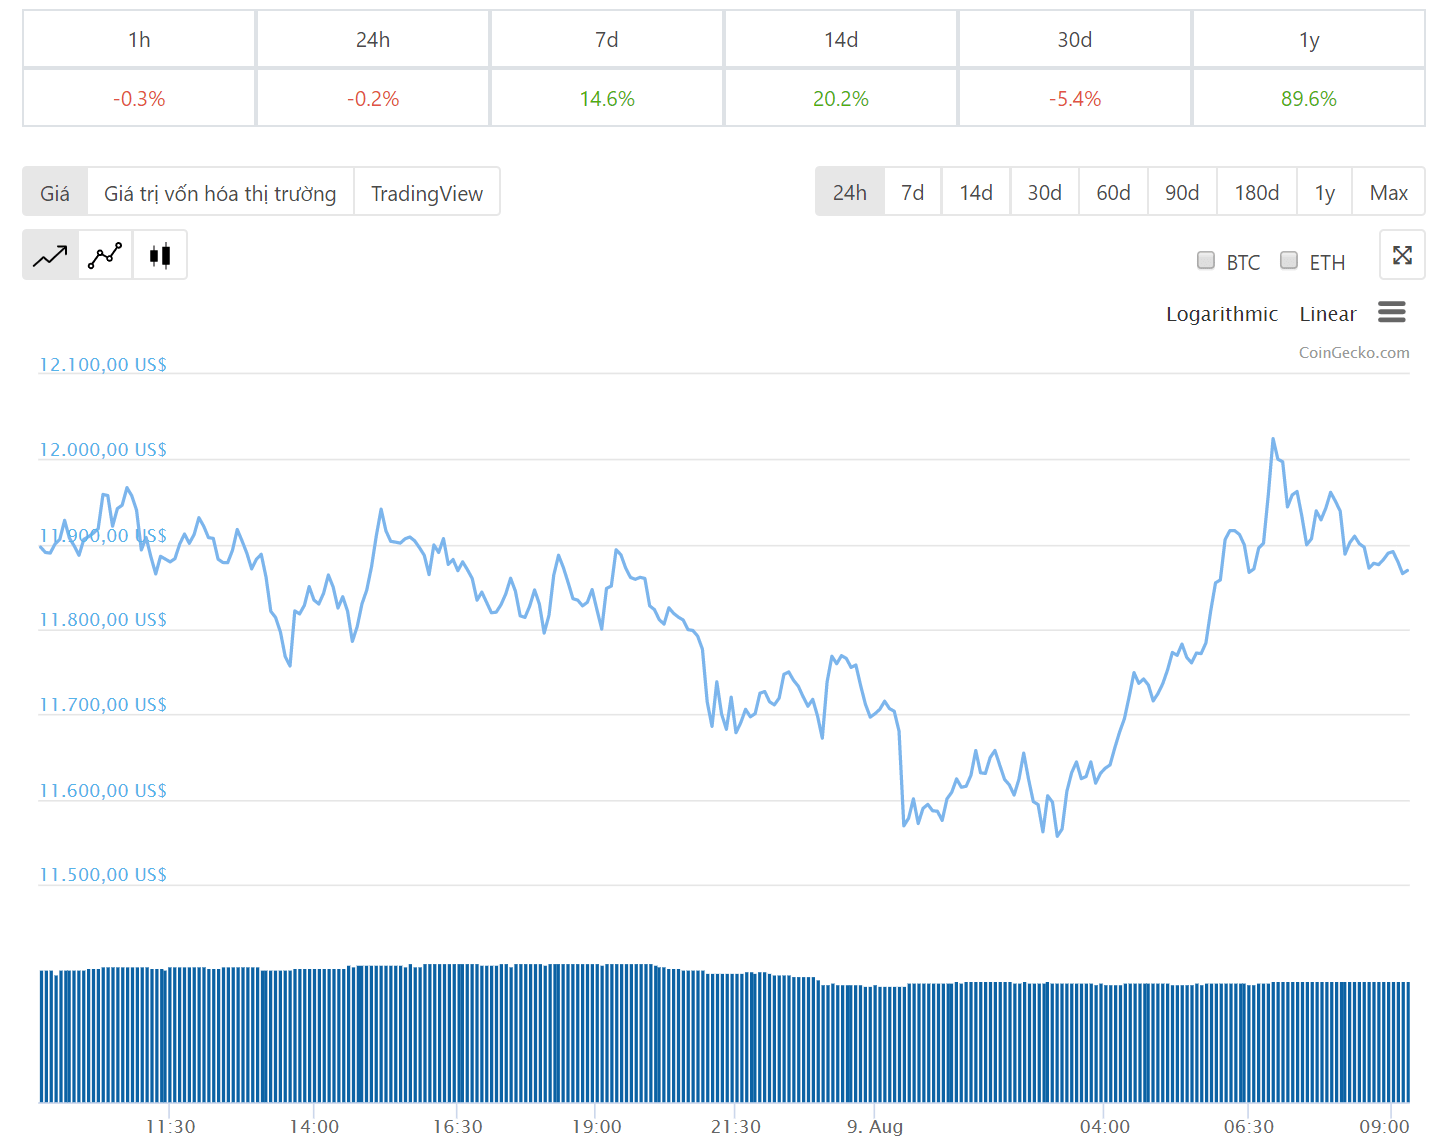
Task: Expand chart to fullscreen
Action: point(1402,255)
